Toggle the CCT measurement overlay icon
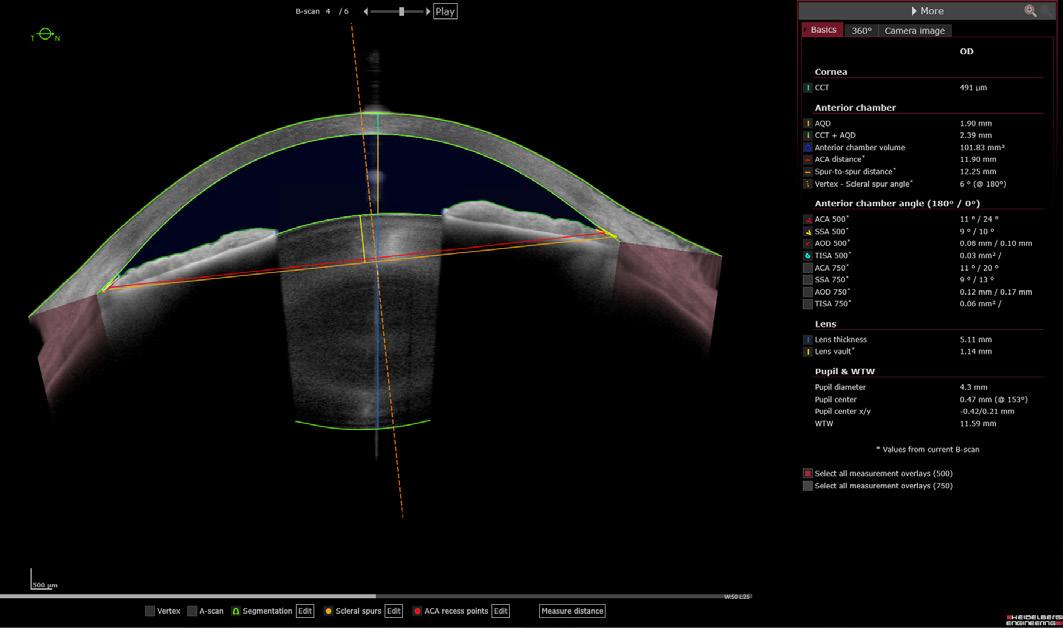The image size is (1063, 628). (807, 87)
